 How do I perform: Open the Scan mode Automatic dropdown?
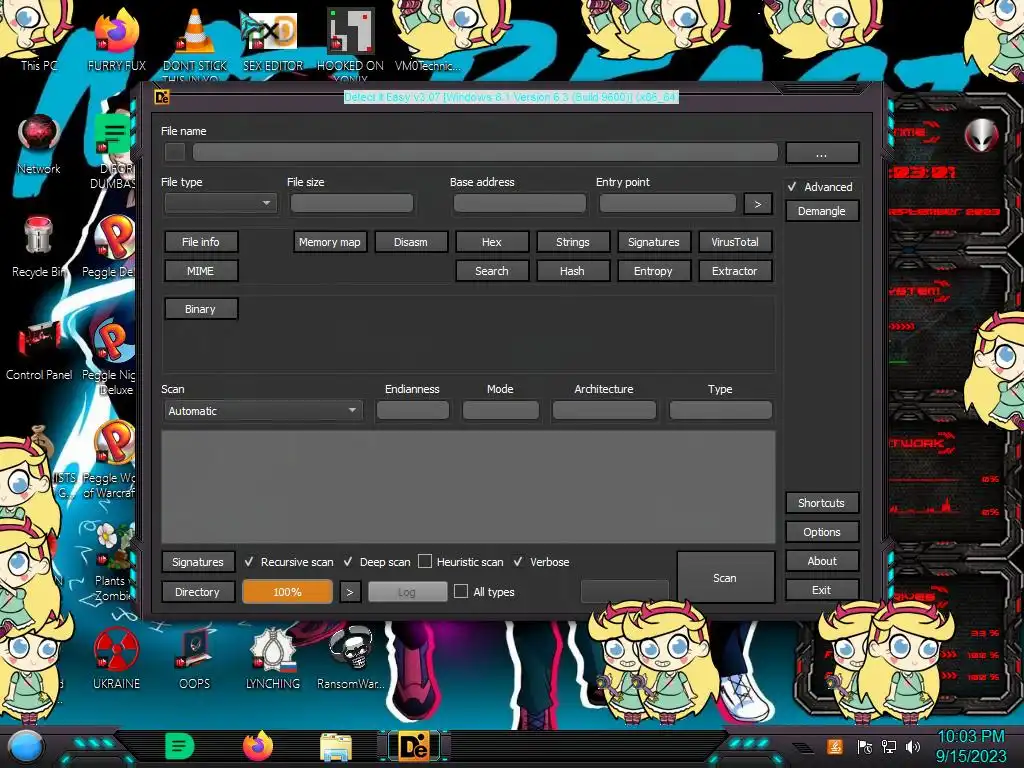[x=262, y=411]
